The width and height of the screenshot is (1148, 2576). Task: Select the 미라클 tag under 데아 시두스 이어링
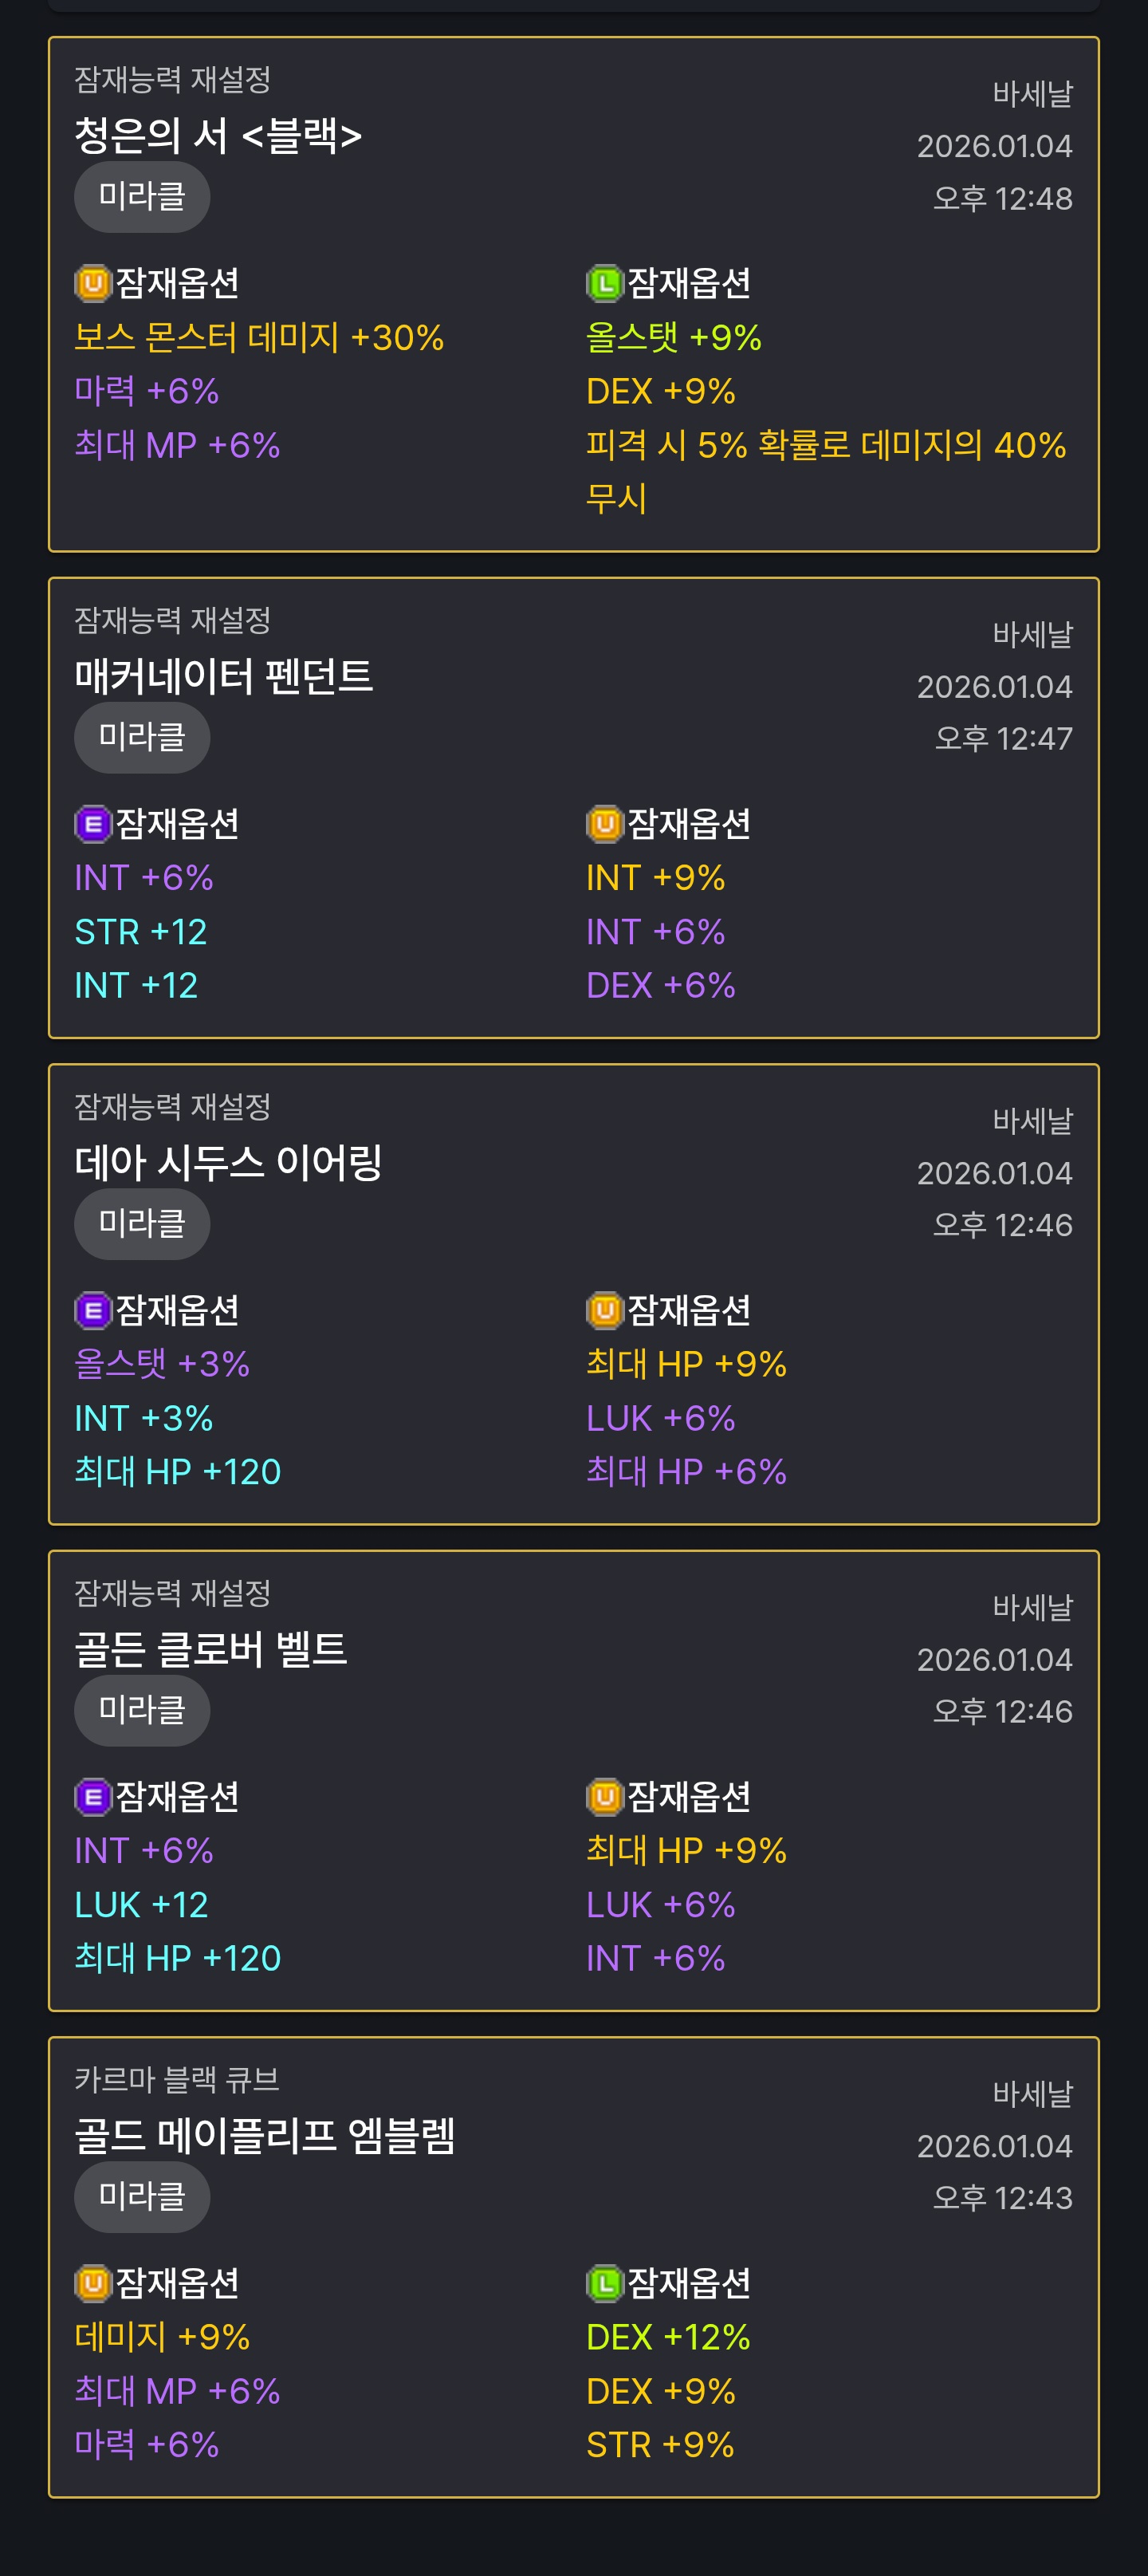(142, 1224)
